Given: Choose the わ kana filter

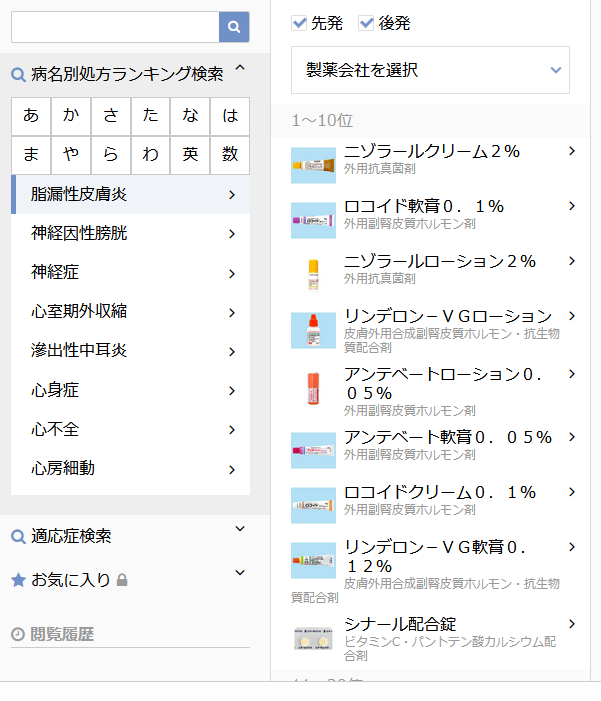Looking at the screenshot, I should 150,155.
